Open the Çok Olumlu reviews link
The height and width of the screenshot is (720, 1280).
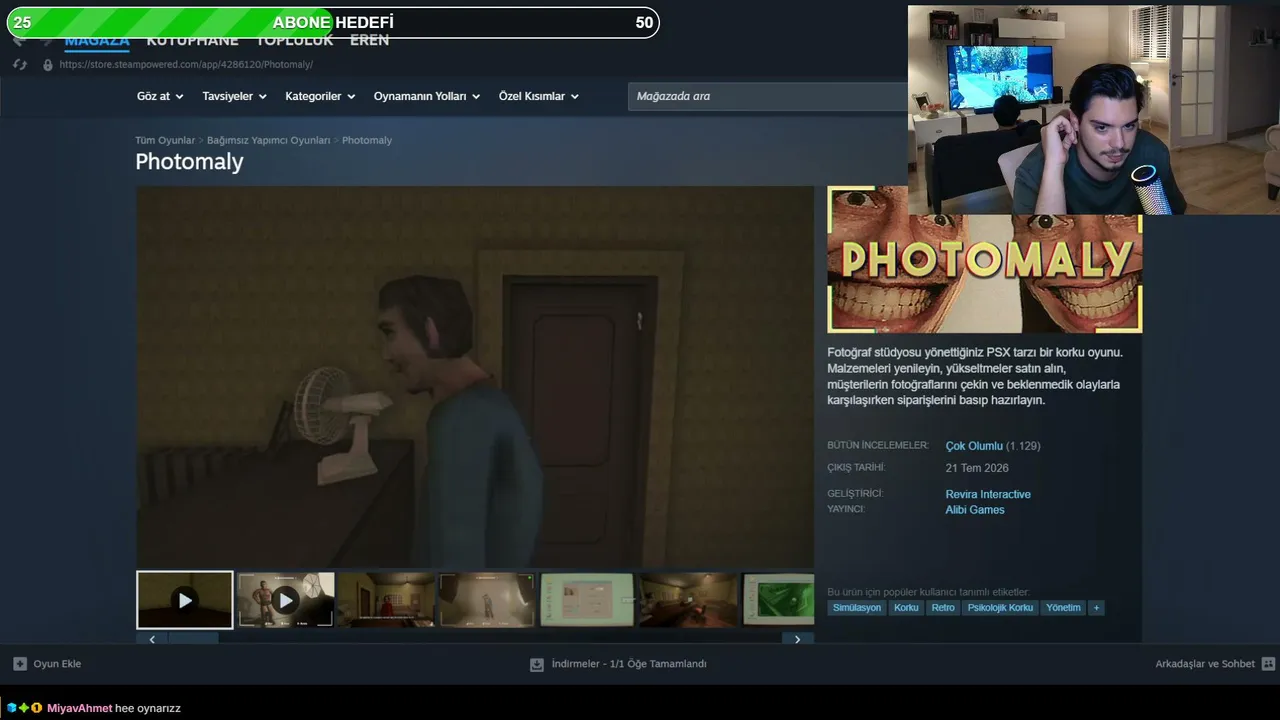(974, 446)
